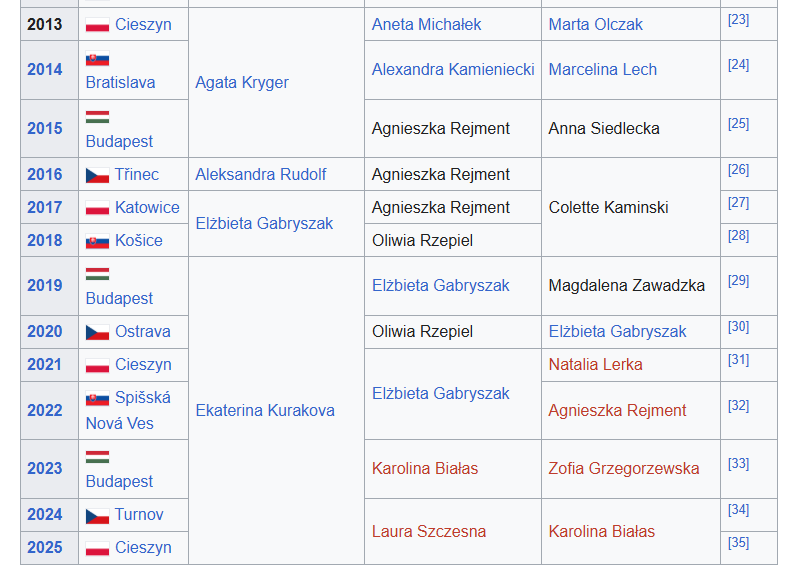791x580 pixels.
Task: Click the Slovak flag beside Košice
Action: click(97, 241)
